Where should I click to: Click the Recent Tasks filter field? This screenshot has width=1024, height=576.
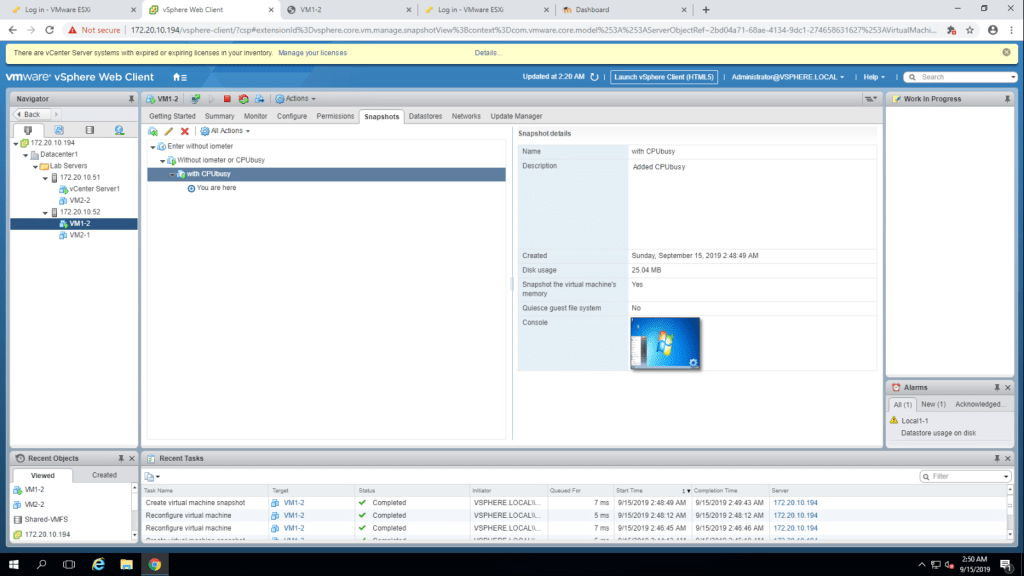[x=965, y=477]
